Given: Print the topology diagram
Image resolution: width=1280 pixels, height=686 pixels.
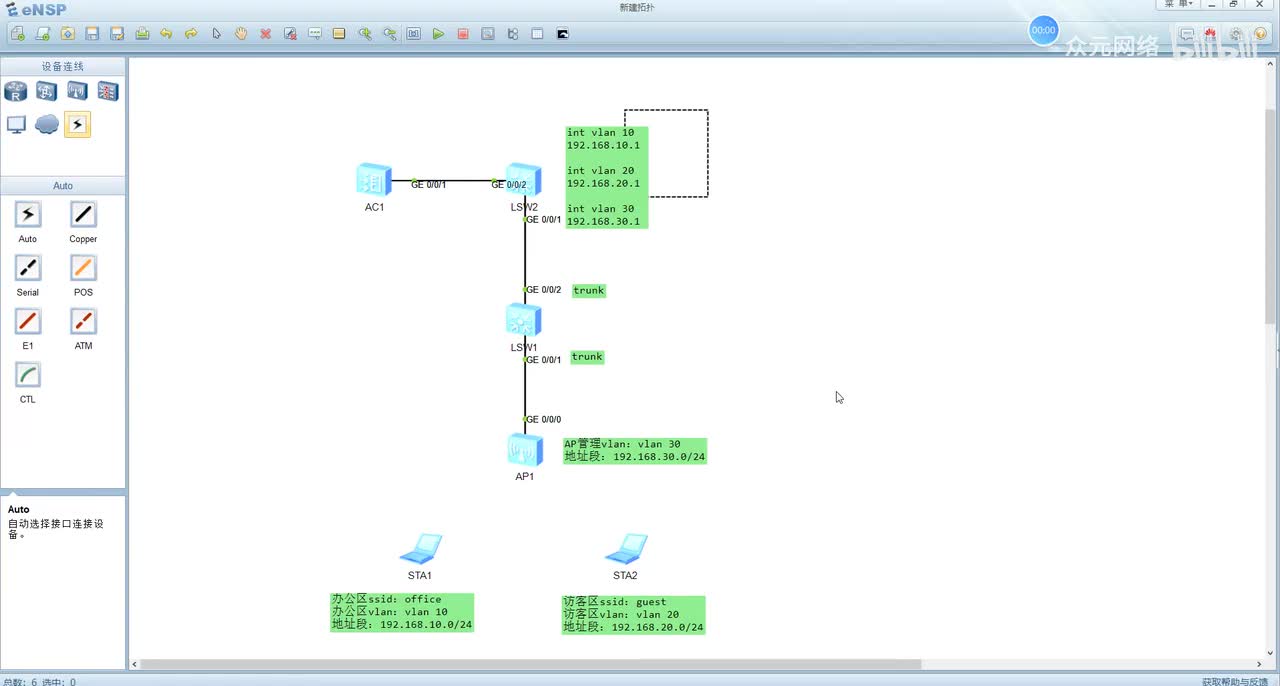Looking at the screenshot, I should [142, 33].
